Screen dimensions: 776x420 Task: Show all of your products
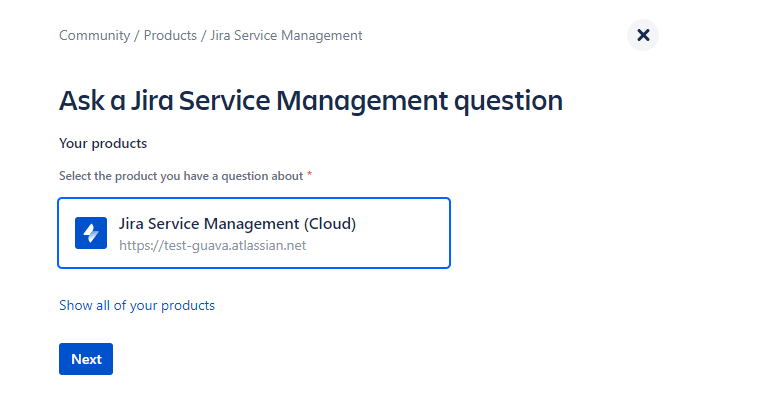coord(137,305)
